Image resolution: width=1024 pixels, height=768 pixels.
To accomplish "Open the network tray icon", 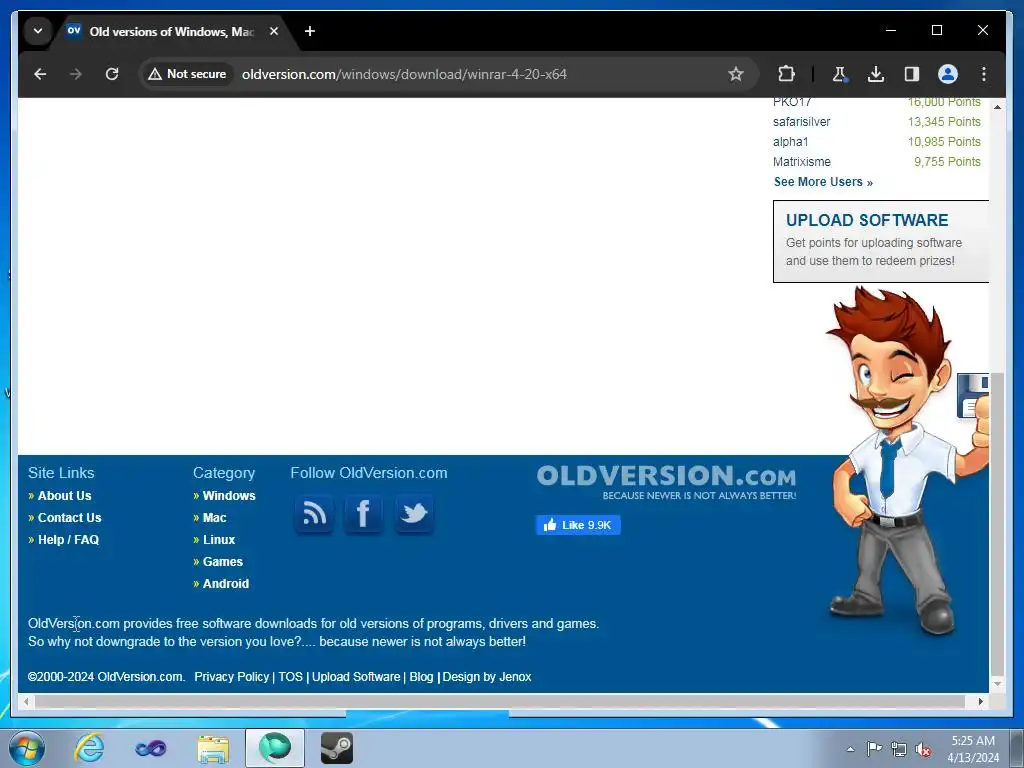I will 899,749.
